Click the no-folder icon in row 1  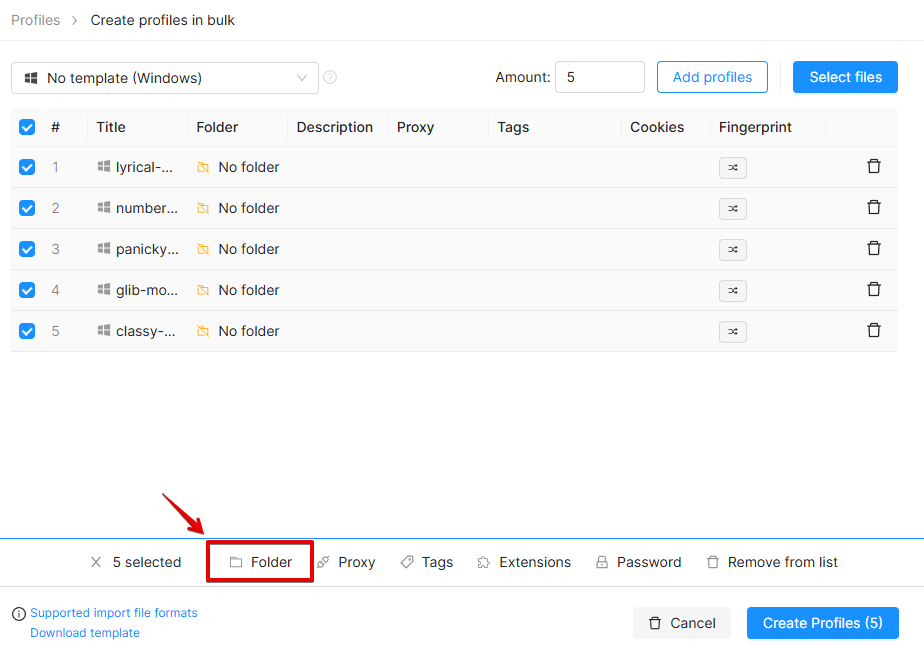pyautogui.click(x=203, y=167)
